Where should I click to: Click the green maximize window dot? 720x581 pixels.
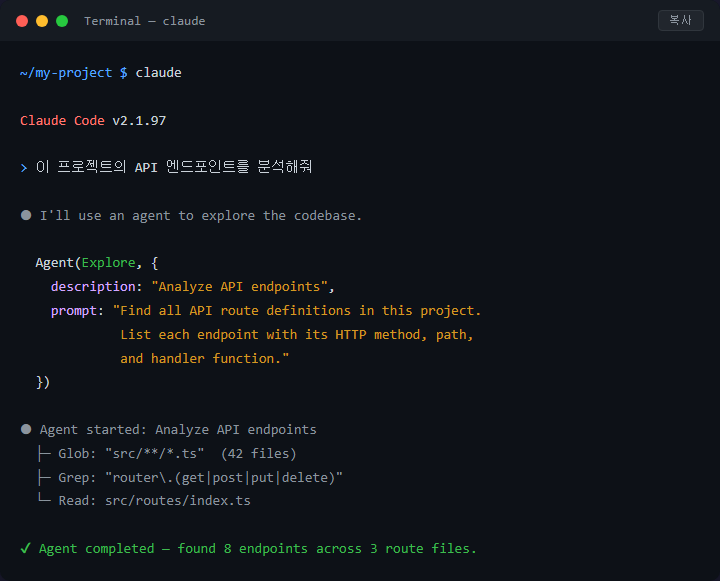tap(62, 21)
